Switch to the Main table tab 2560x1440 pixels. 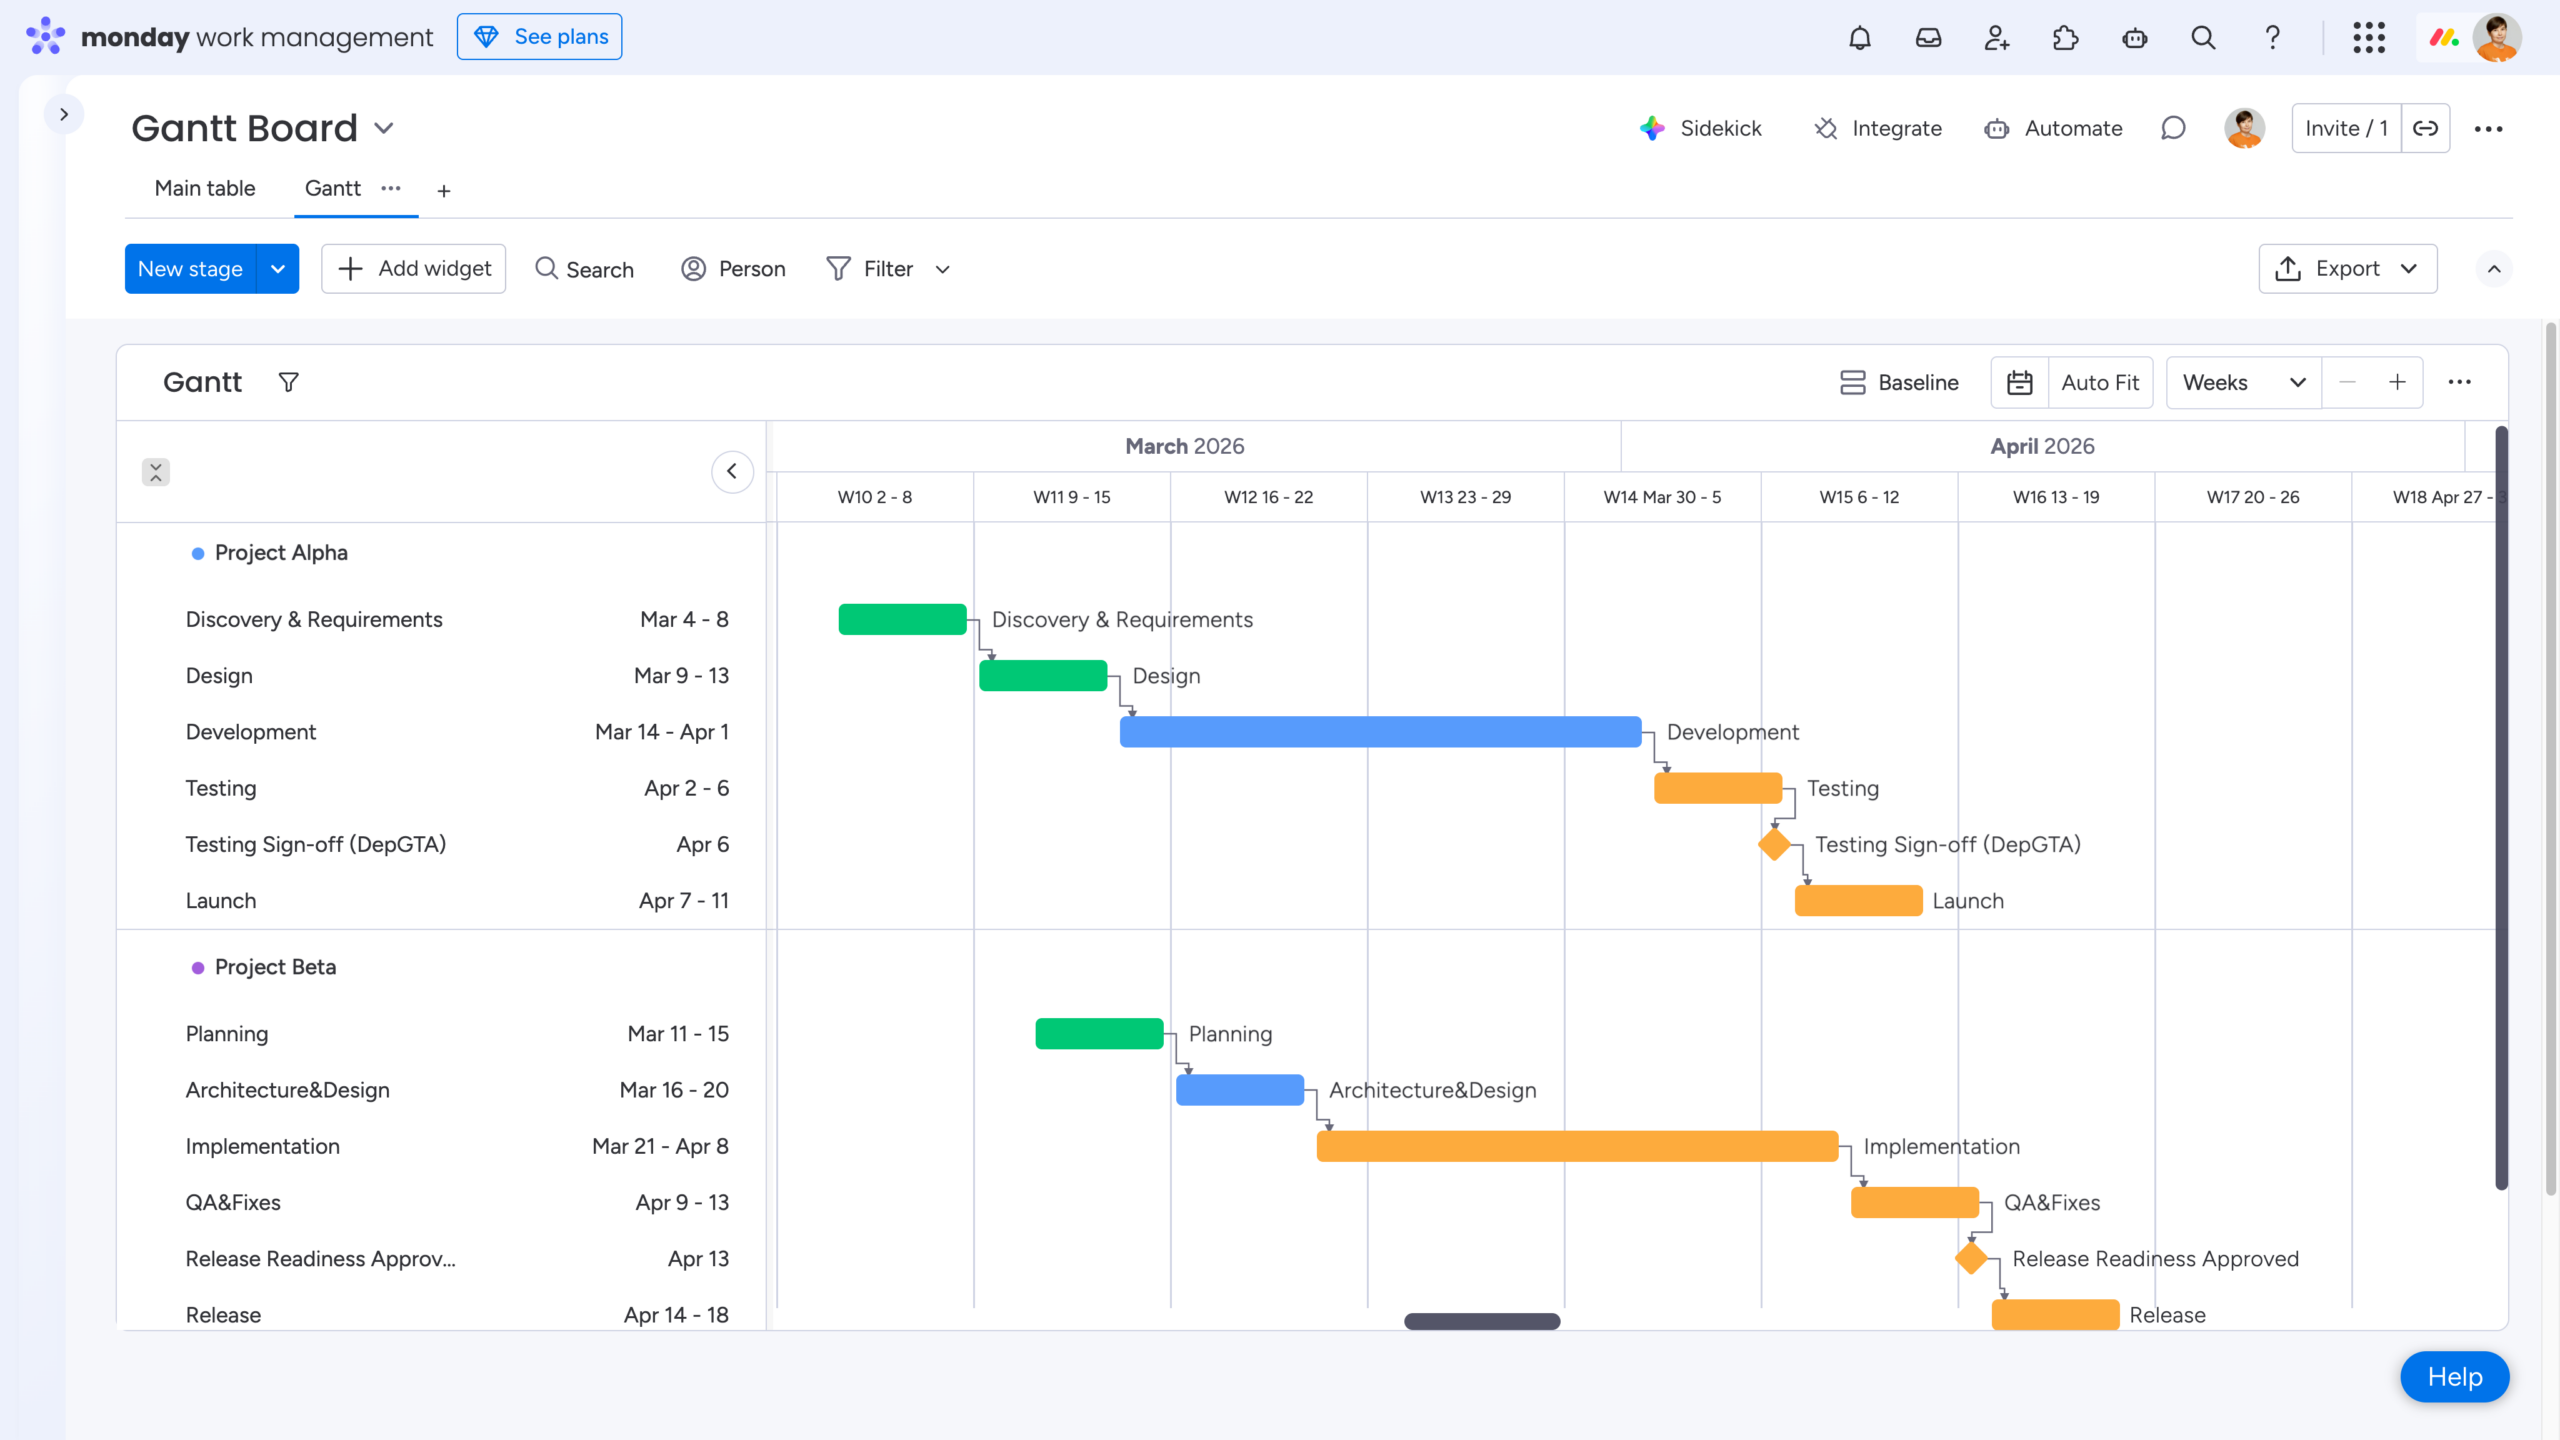204,188
